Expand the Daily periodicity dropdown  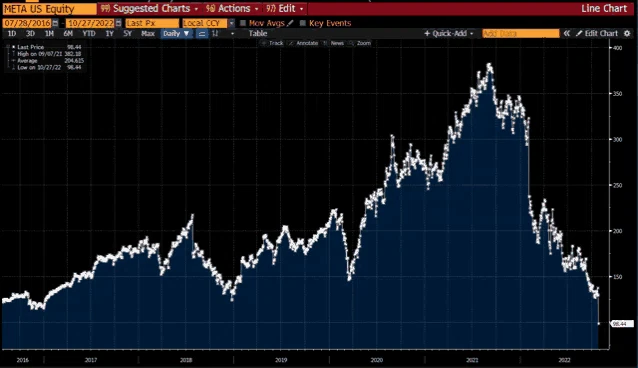(x=176, y=33)
